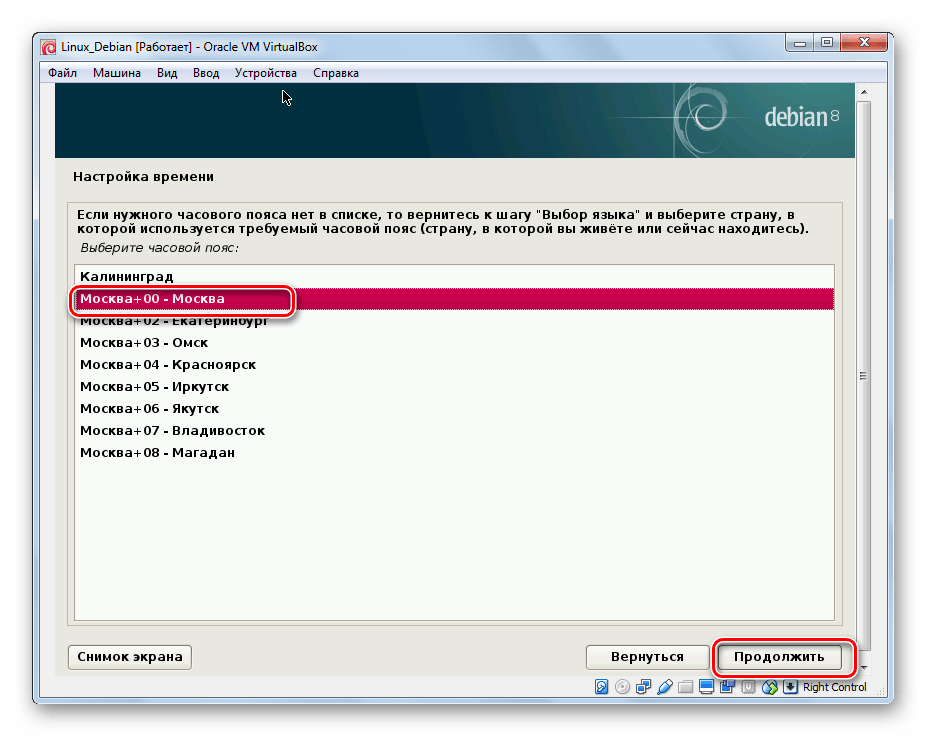This screenshot has height=737, width=927.
Task: Click the USB devices status icon
Action: click(x=664, y=687)
